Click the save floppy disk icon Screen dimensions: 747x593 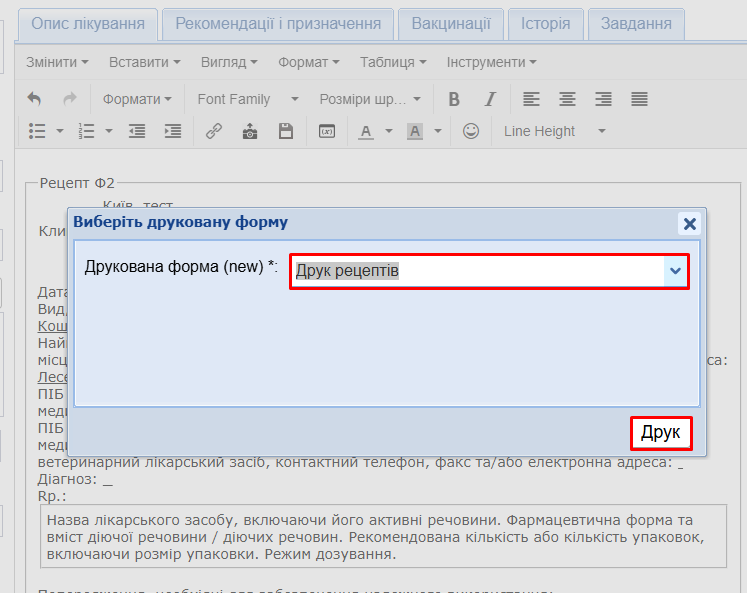pos(285,131)
